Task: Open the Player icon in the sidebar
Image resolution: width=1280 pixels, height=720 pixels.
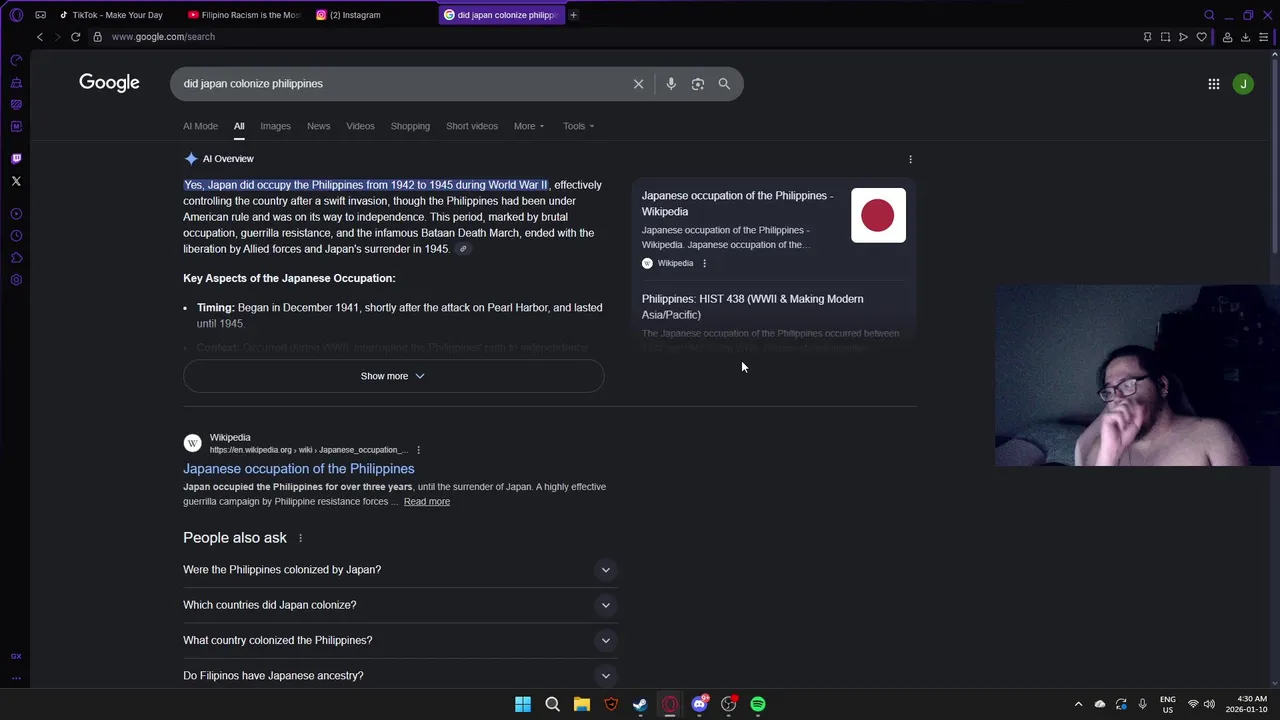Action: [16, 214]
